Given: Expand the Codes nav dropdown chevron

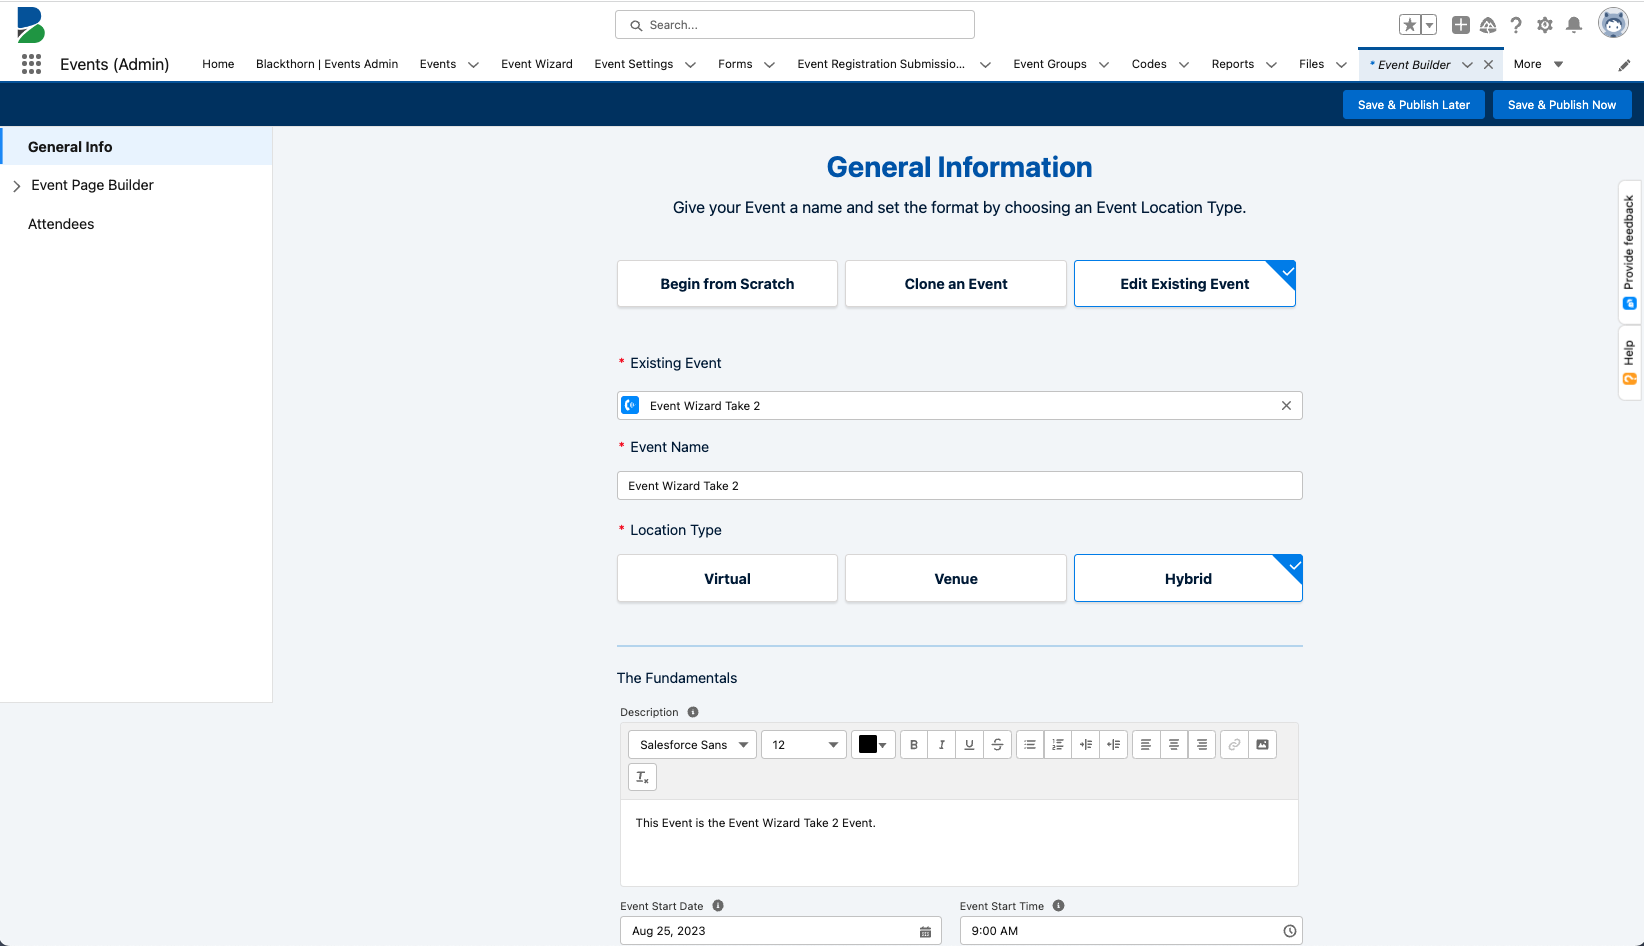Looking at the screenshot, I should coord(1184,65).
